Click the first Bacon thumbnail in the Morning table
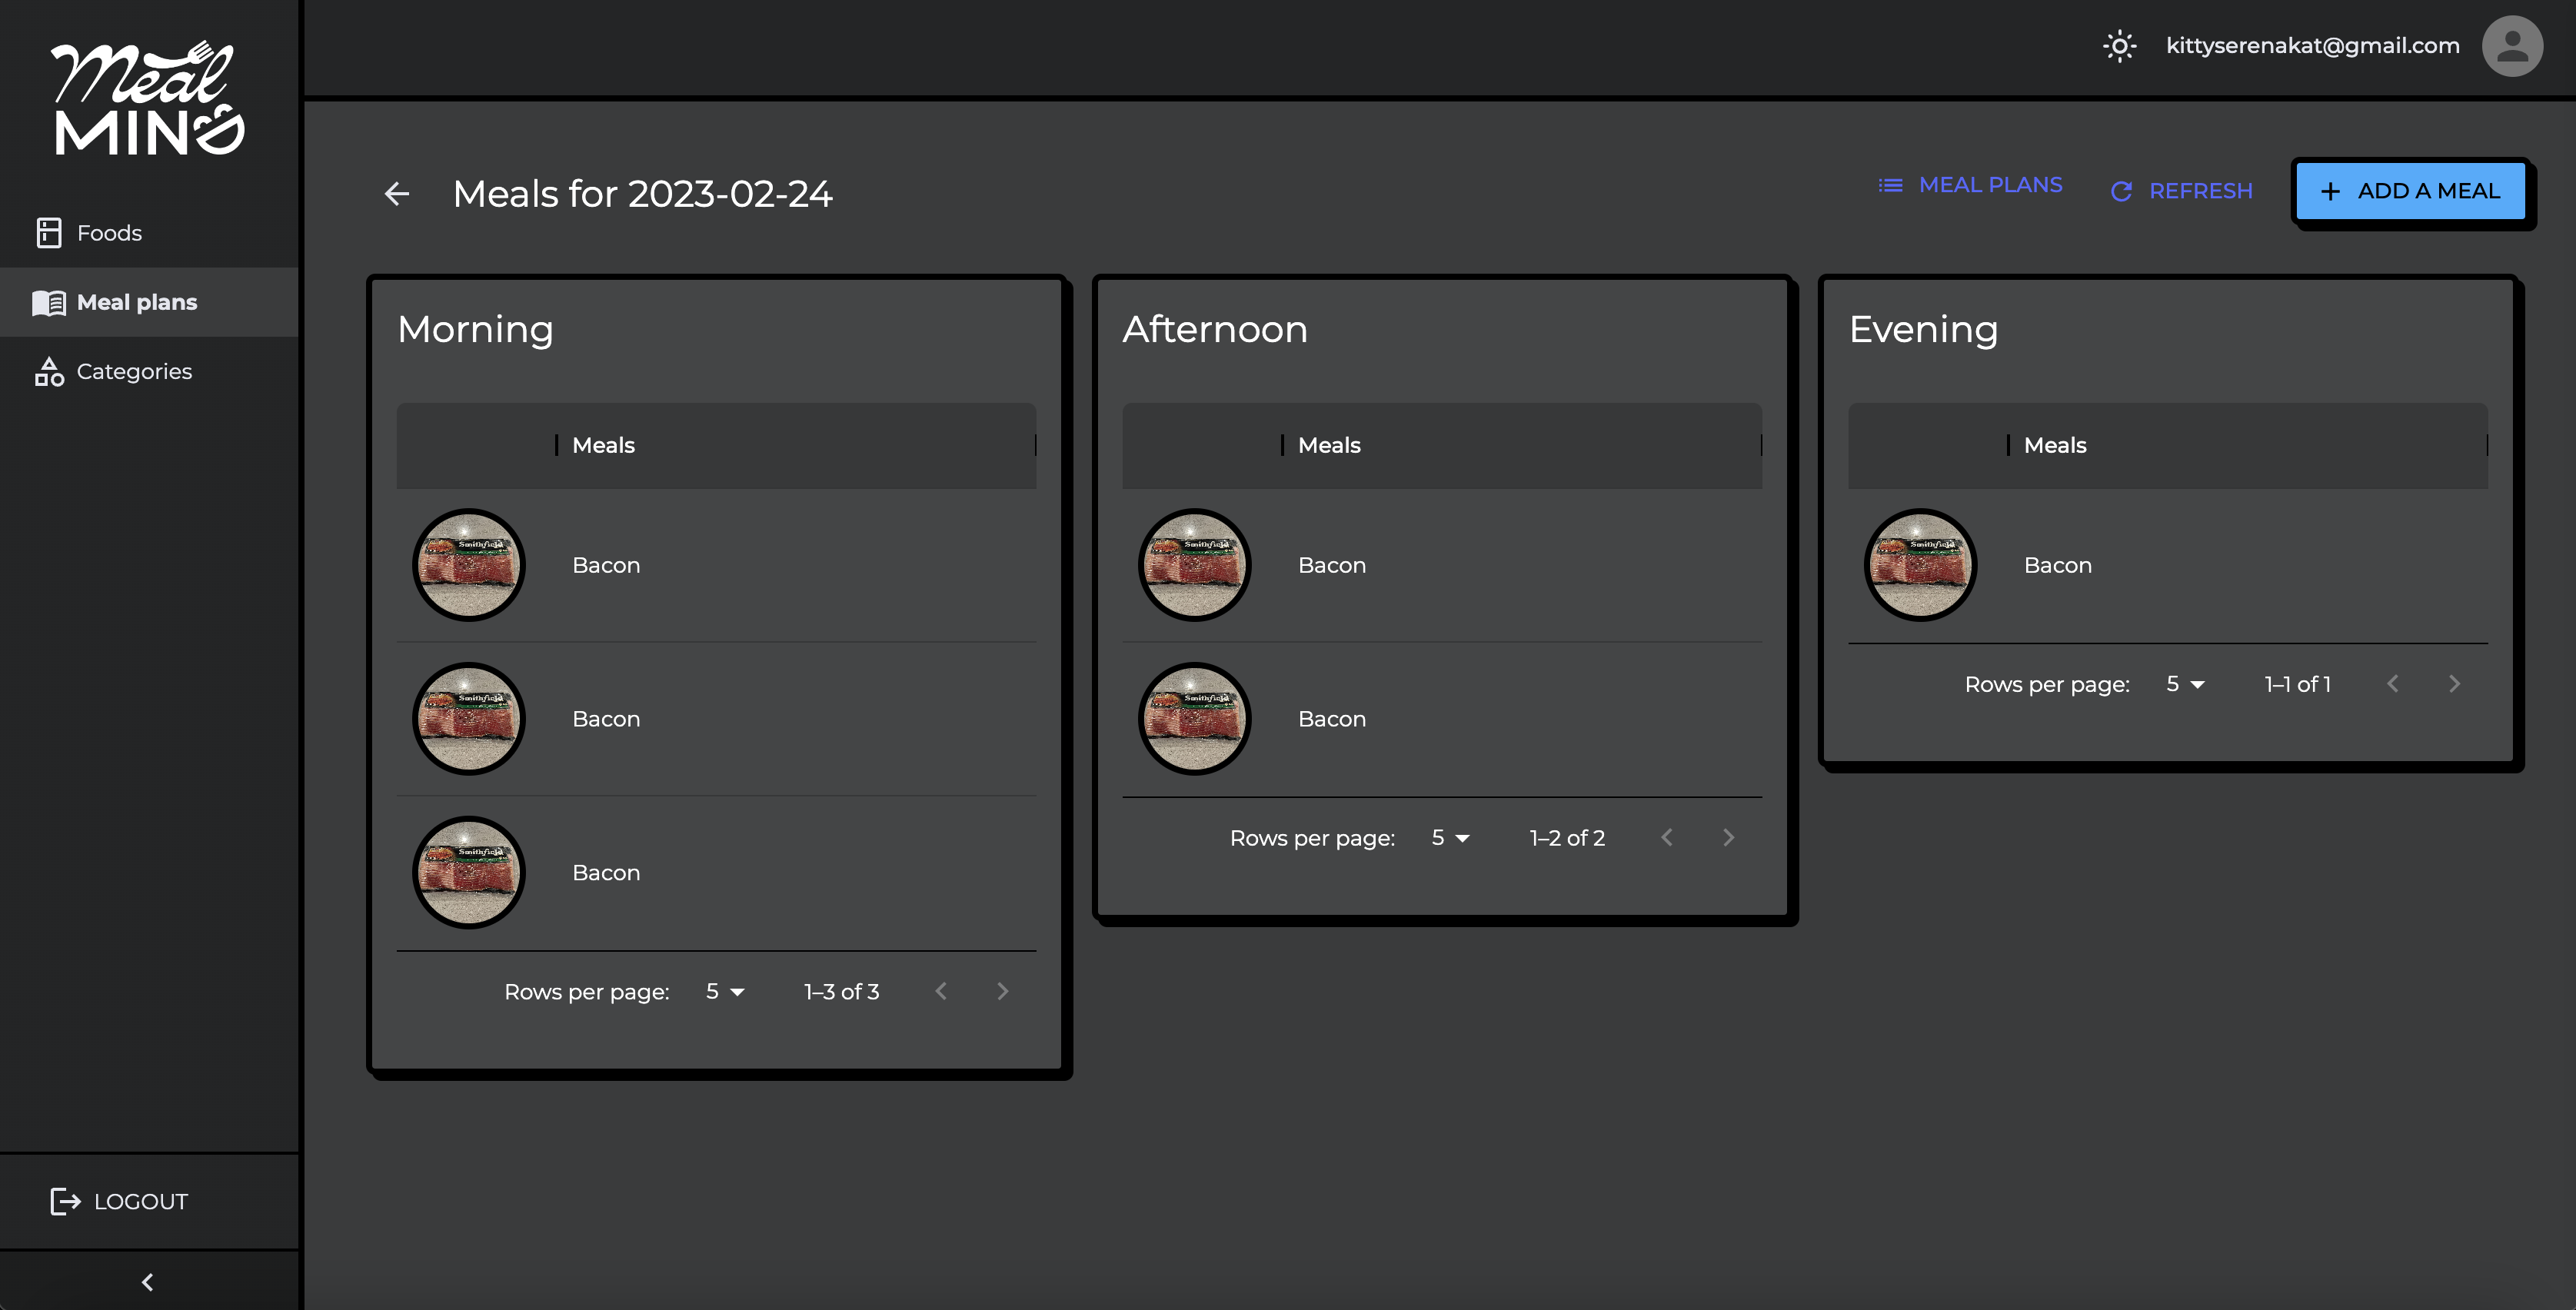The height and width of the screenshot is (1310, 2576). click(468, 565)
